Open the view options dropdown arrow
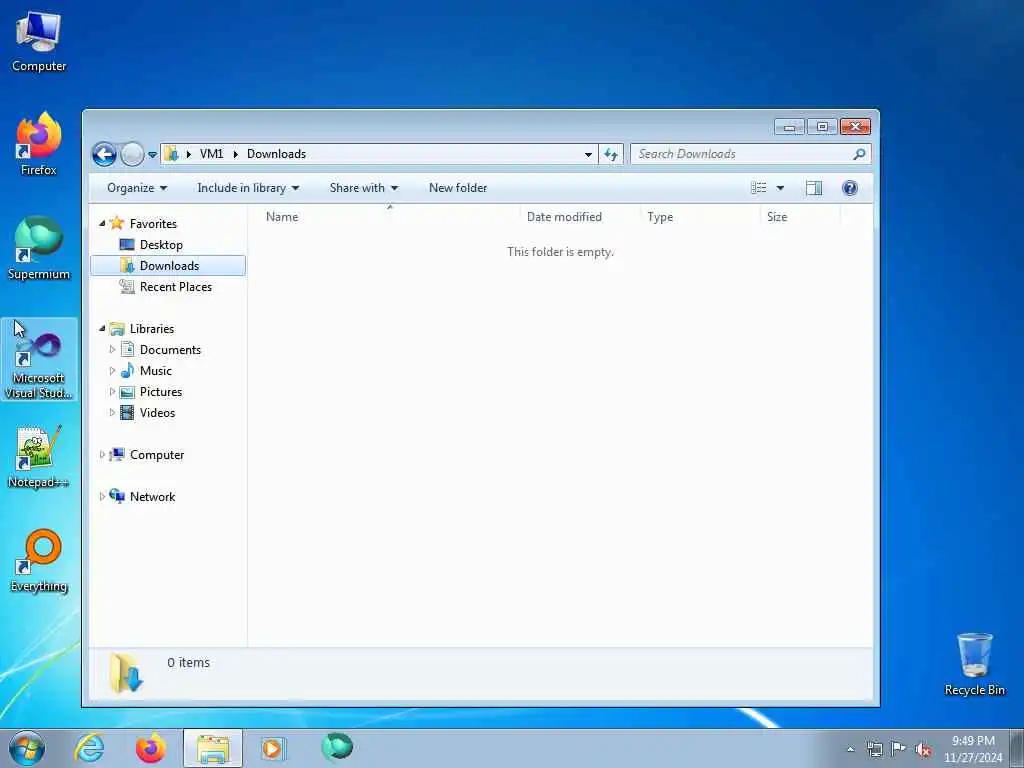1024x768 pixels. point(780,188)
